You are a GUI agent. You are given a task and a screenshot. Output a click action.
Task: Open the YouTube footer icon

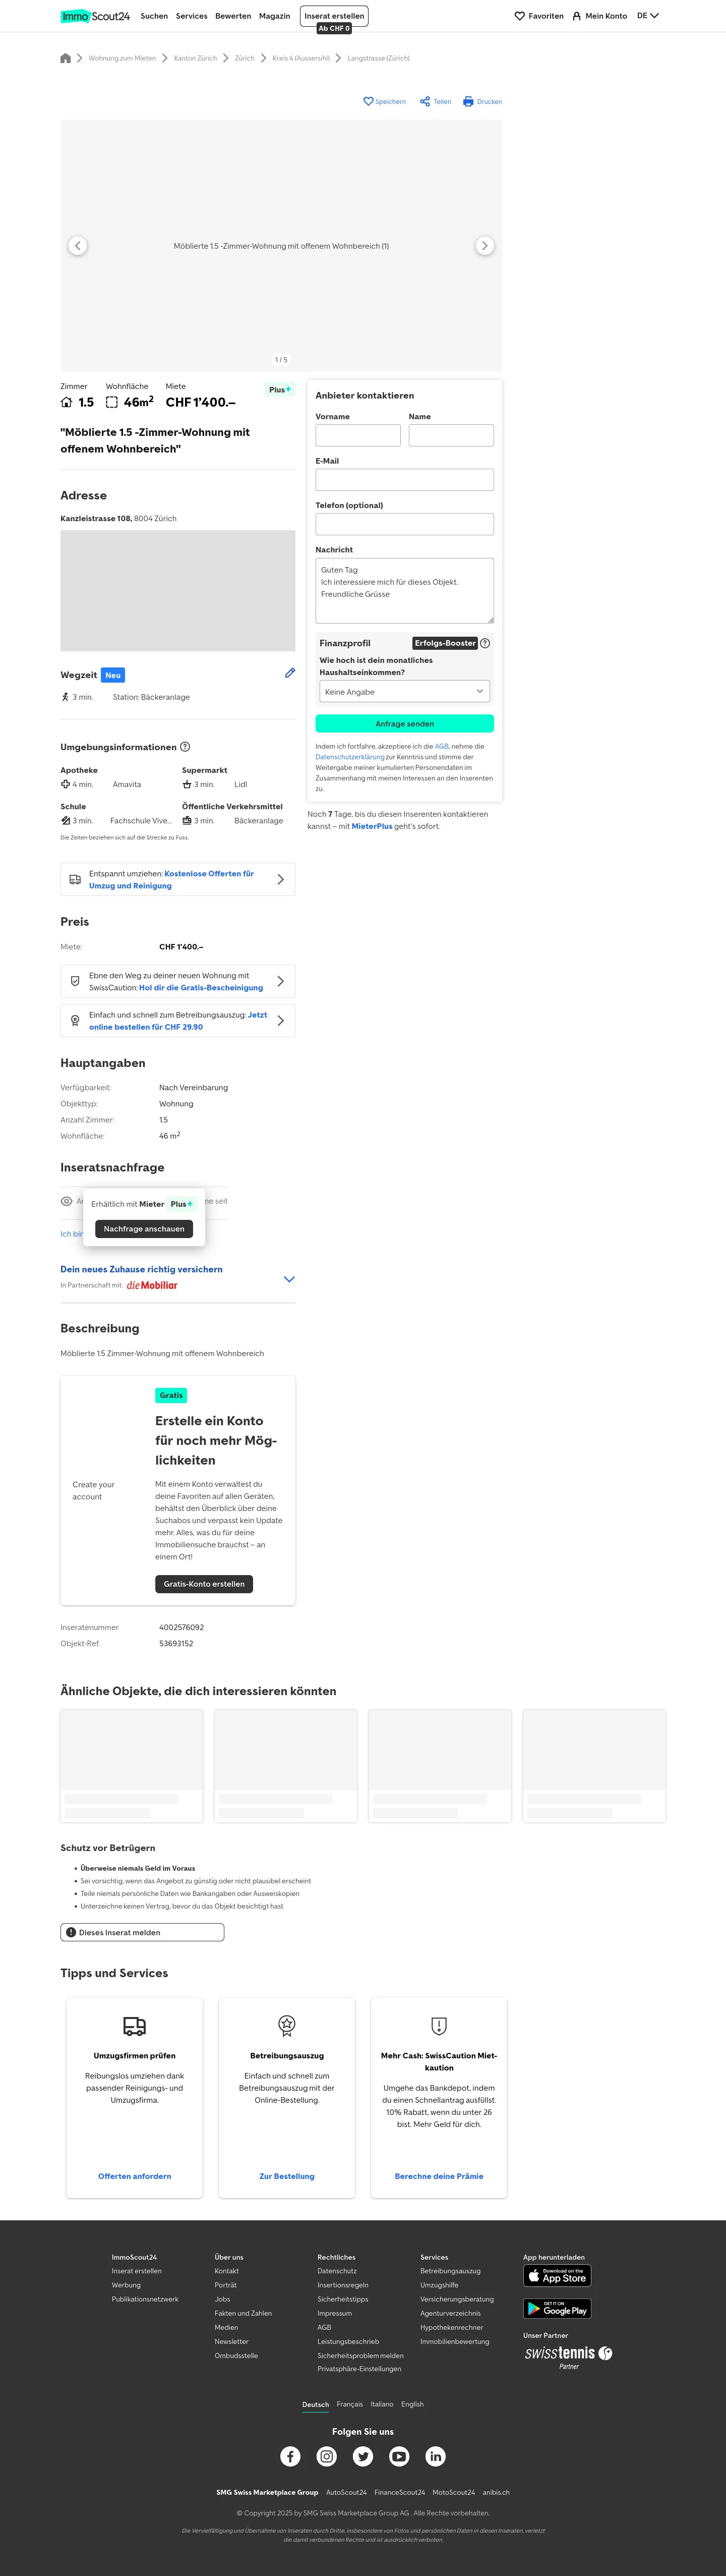pos(399,2456)
